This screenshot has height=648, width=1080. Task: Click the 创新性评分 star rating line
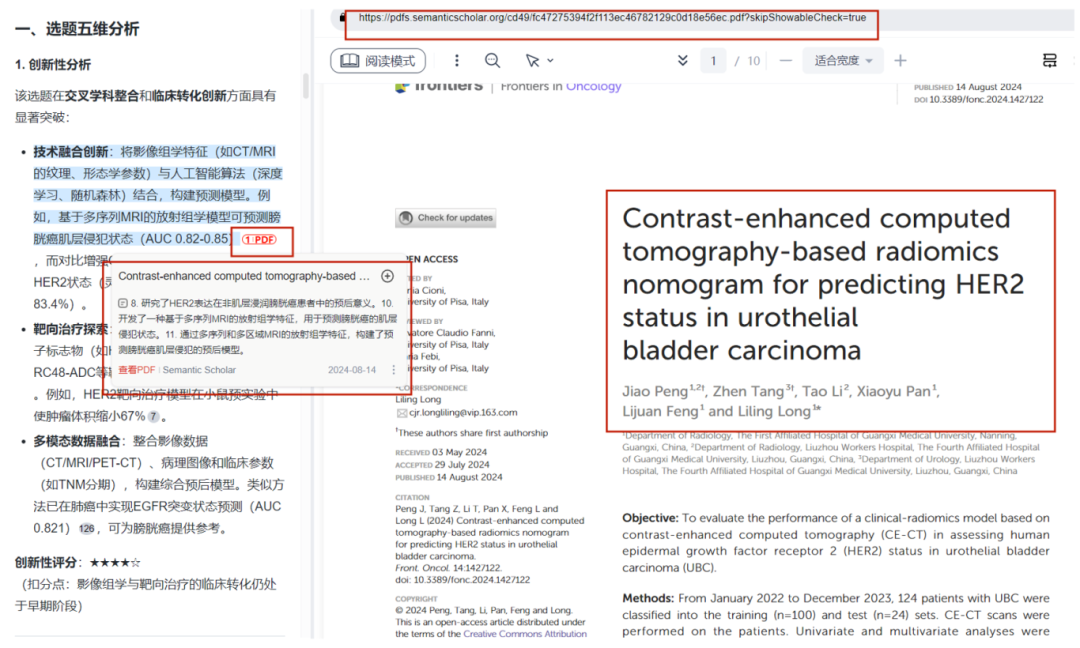point(78,563)
